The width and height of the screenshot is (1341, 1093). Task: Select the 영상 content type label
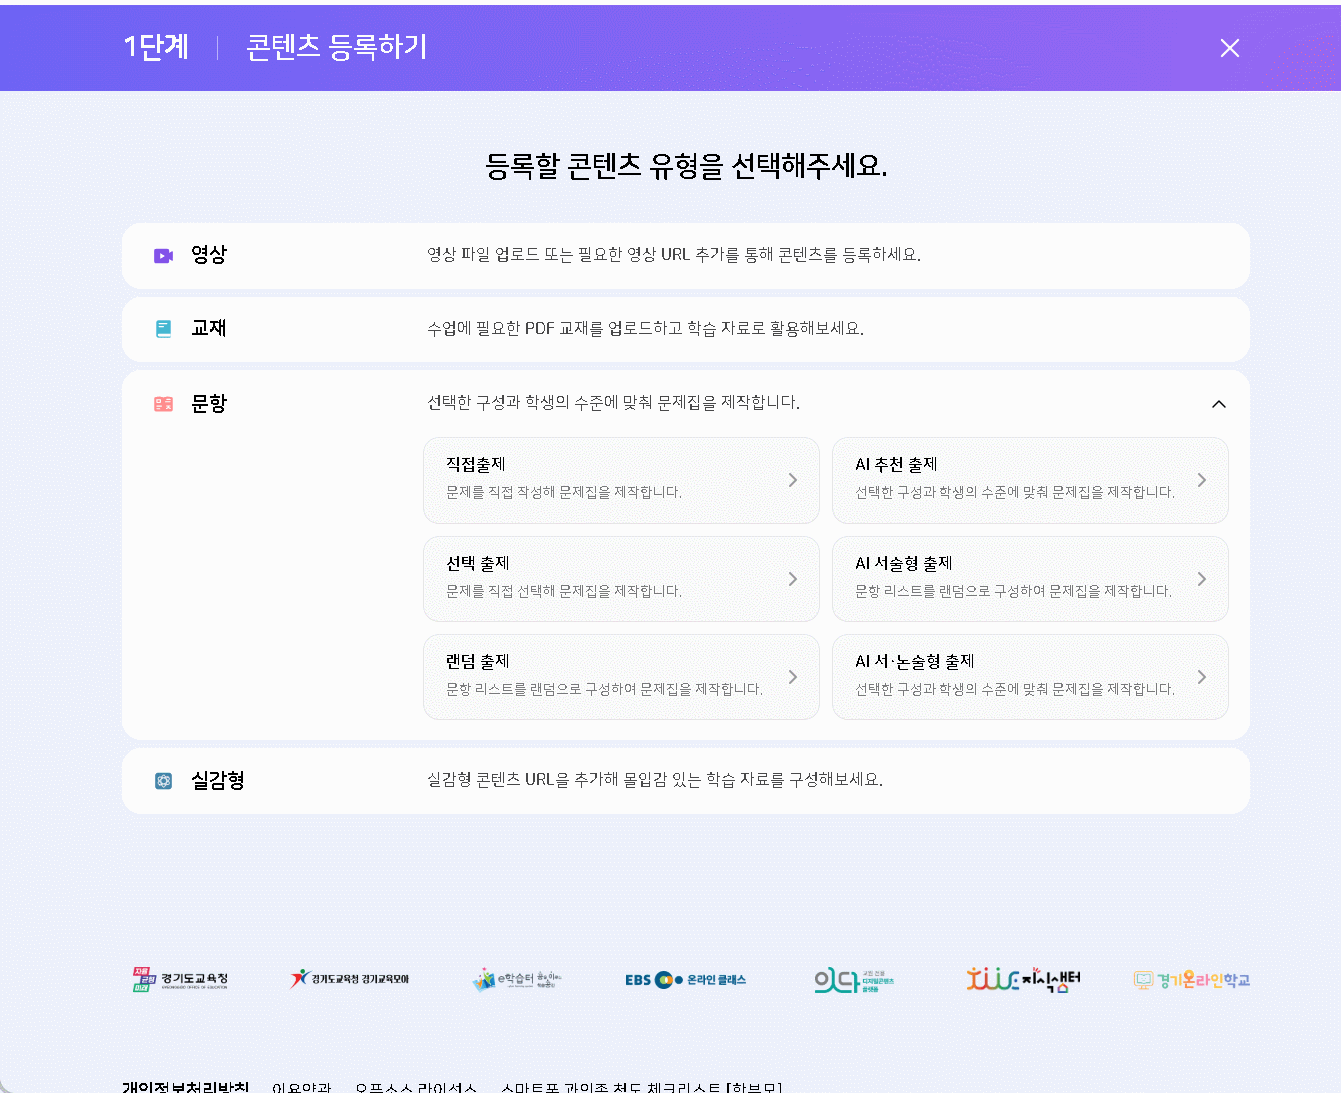[x=209, y=255]
